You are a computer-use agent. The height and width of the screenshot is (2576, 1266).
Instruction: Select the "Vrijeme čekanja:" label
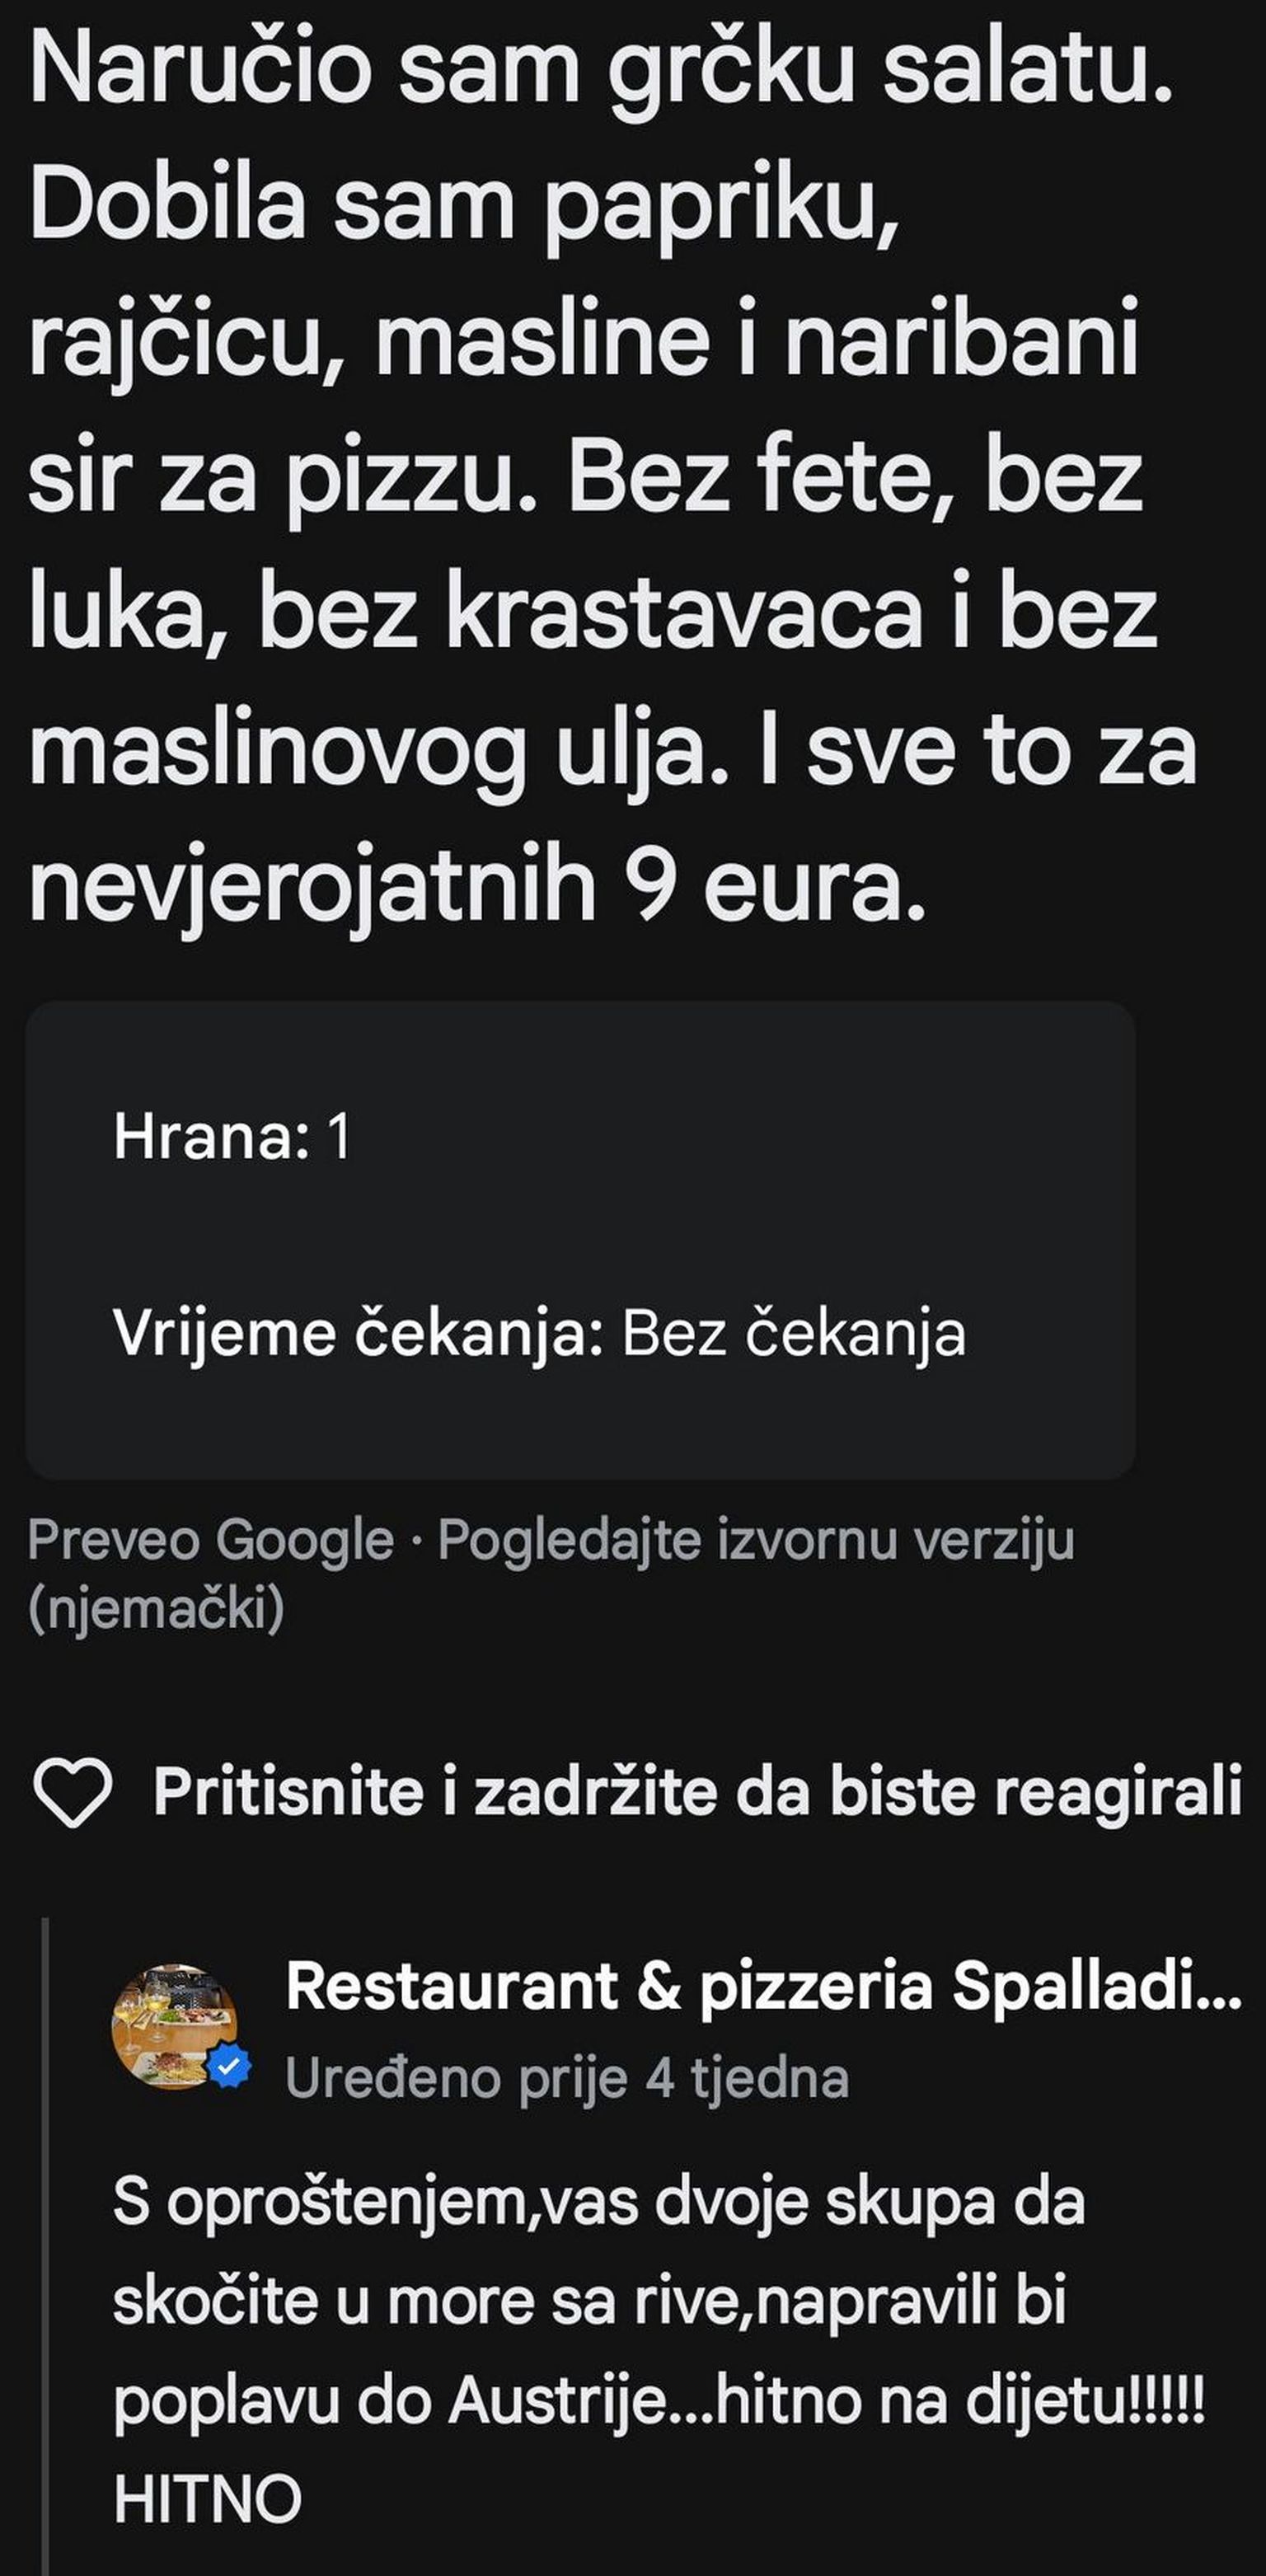point(358,1333)
